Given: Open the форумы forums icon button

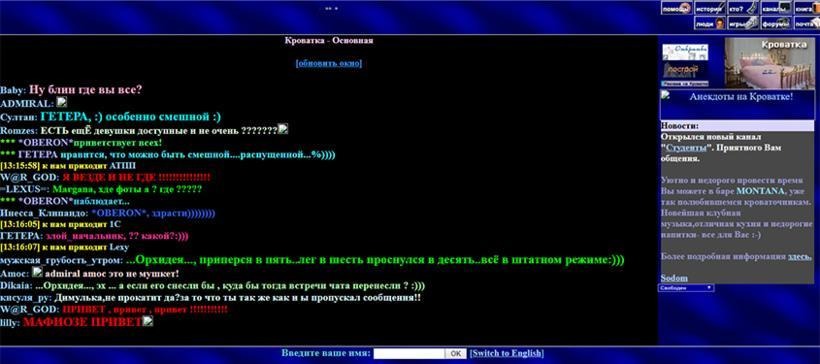Looking at the screenshot, I should [x=776, y=23].
